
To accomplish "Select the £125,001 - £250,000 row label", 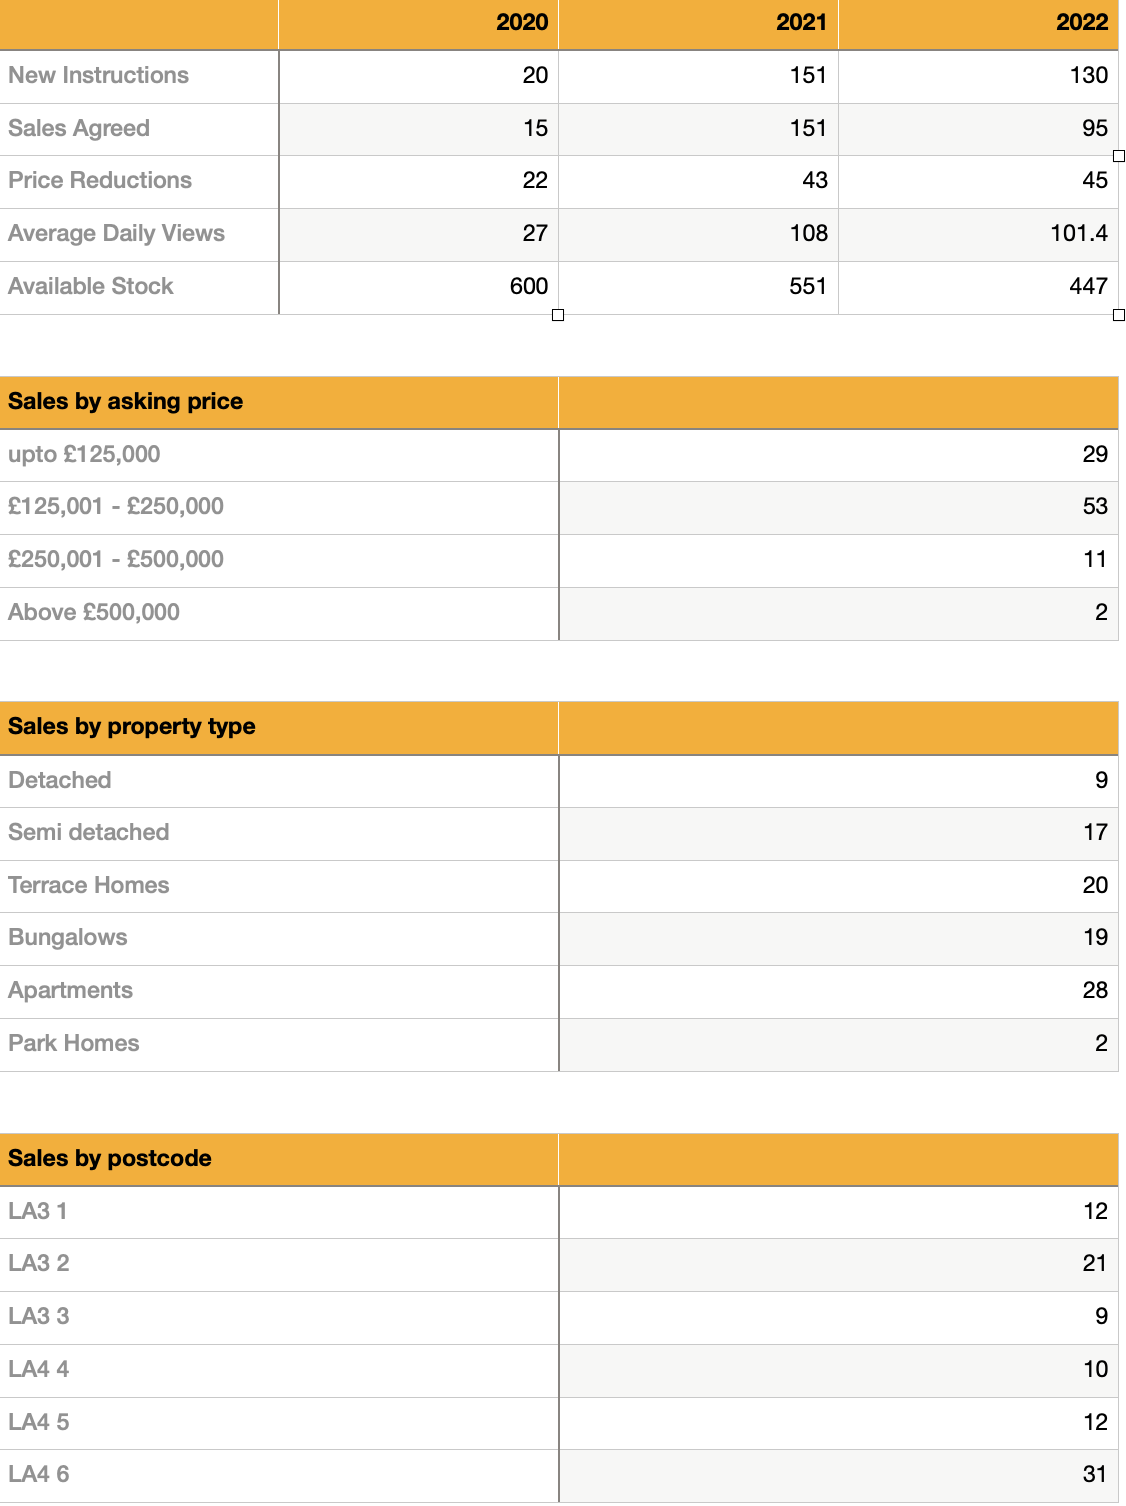I will click(x=116, y=507).
